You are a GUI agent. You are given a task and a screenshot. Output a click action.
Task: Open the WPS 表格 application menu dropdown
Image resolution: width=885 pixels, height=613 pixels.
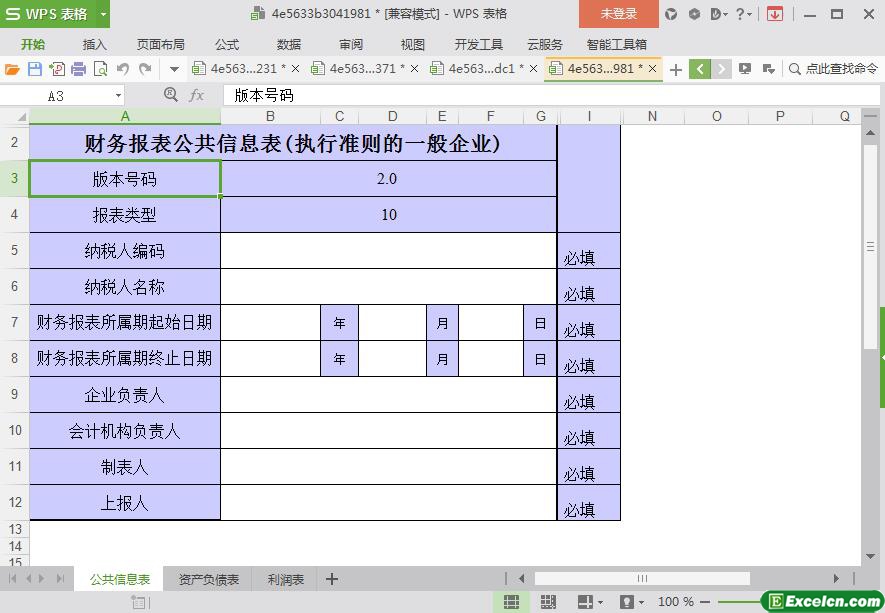pos(104,14)
